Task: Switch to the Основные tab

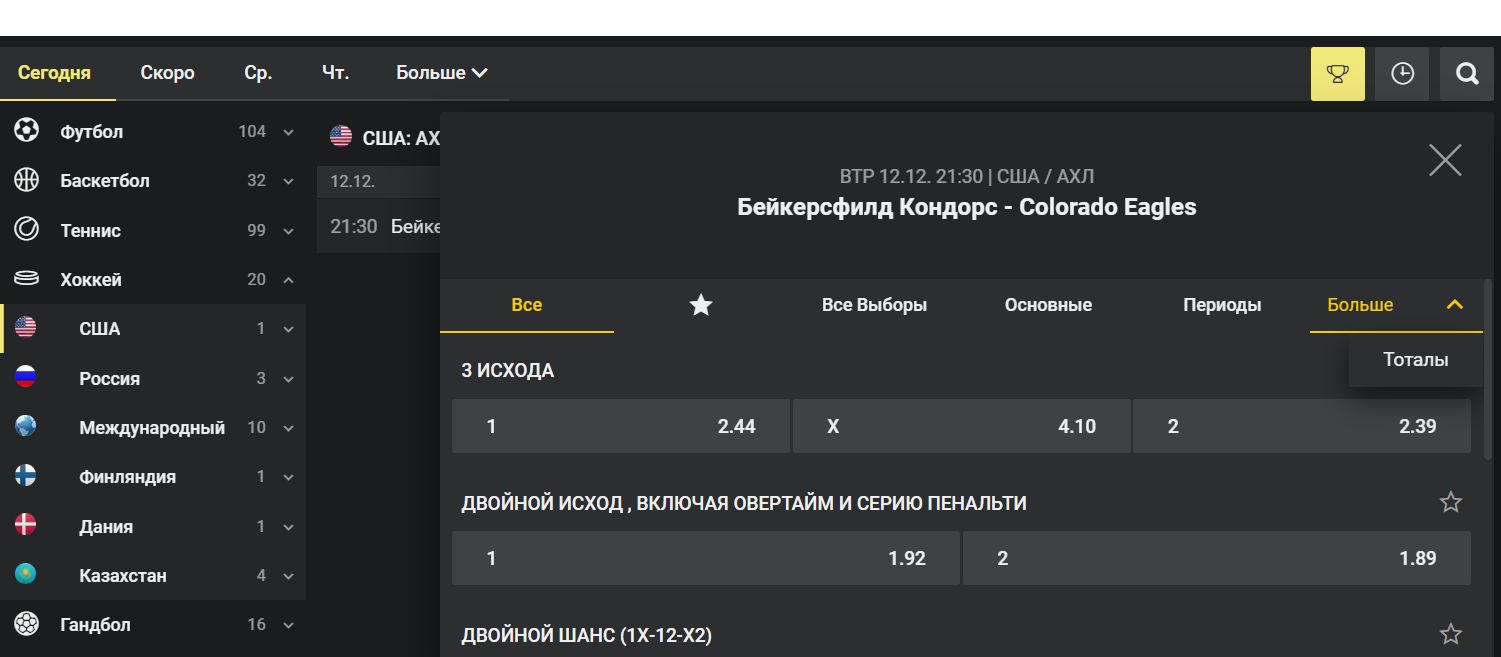Action: (x=1048, y=305)
